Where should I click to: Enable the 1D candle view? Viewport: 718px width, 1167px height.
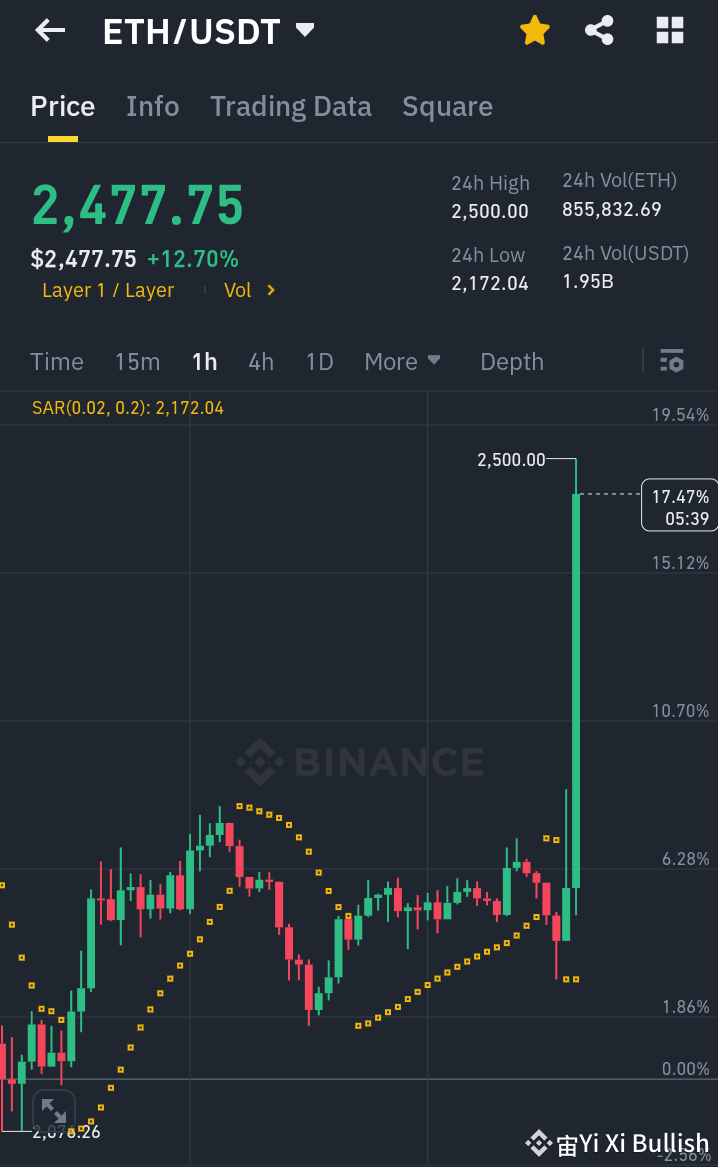point(319,362)
